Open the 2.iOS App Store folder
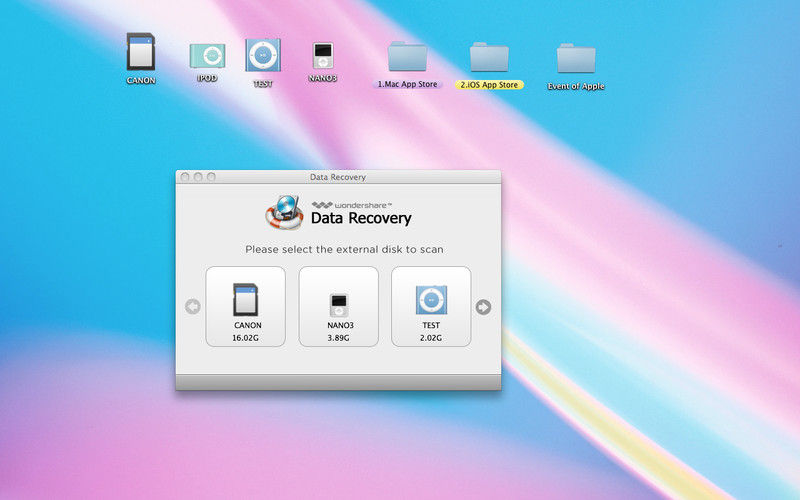The width and height of the screenshot is (800, 500). click(489, 57)
